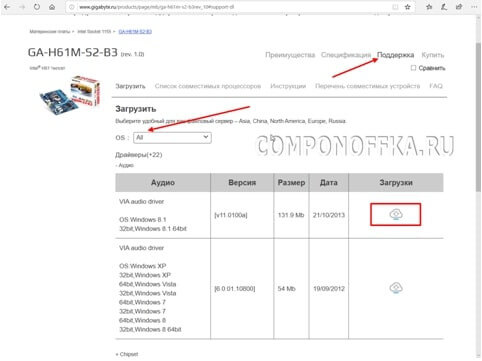Open the Инструкции sub-tab
482x361 pixels.
point(288,86)
